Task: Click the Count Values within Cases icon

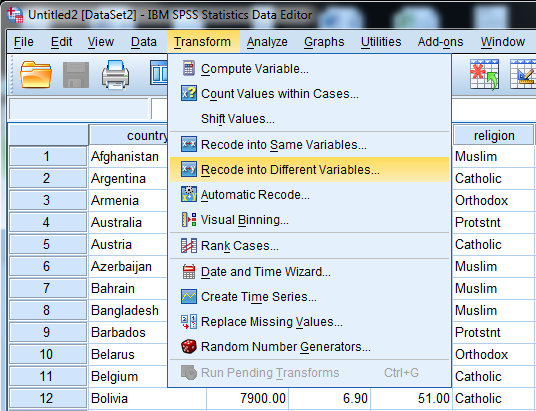Action: [189, 93]
